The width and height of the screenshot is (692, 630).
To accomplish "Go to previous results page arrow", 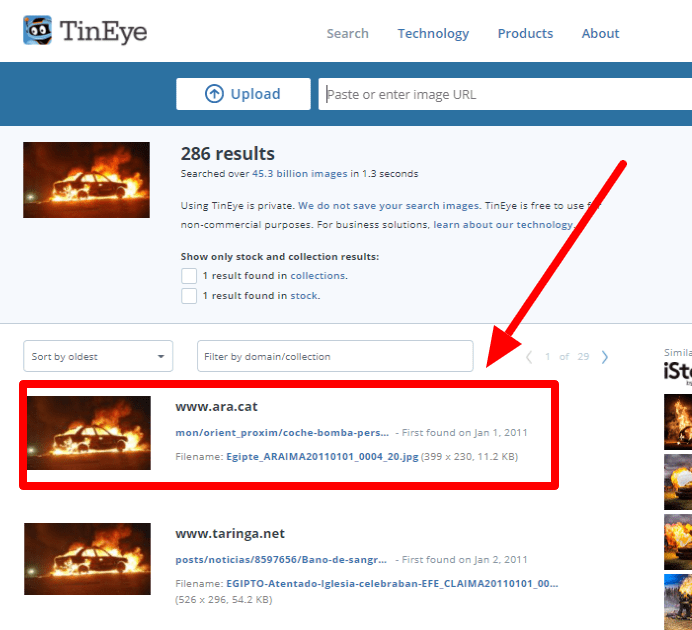I will pos(529,357).
